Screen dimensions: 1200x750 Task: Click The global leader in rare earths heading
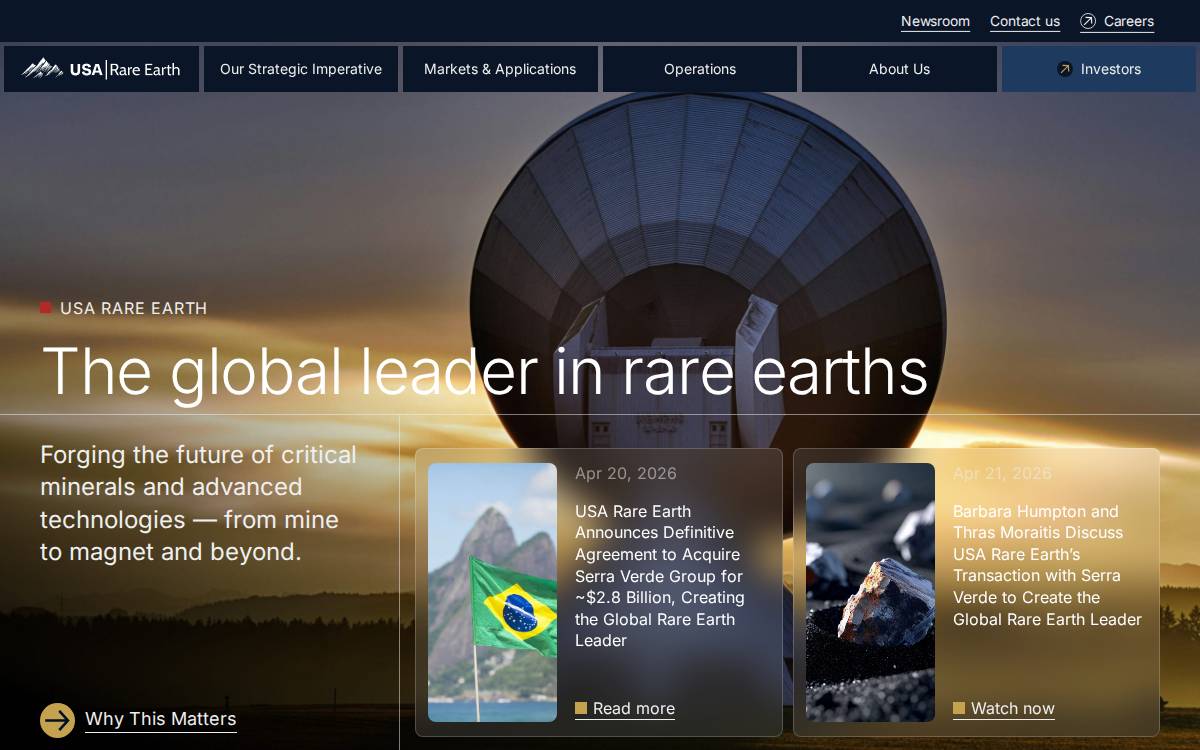[485, 371]
